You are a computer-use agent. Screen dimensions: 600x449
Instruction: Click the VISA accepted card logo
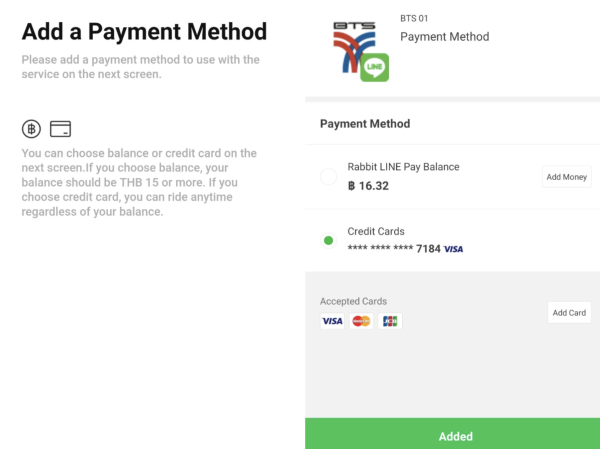[x=332, y=321]
